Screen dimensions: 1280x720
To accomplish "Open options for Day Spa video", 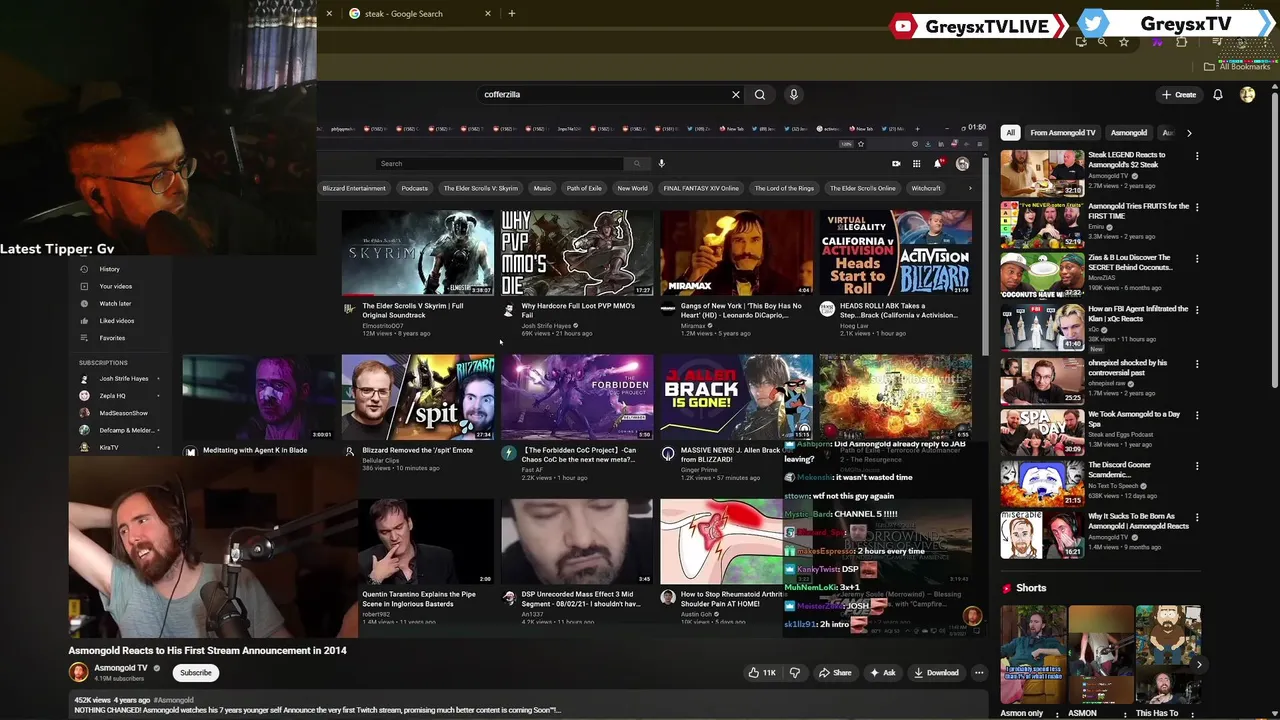I will click(1197, 415).
